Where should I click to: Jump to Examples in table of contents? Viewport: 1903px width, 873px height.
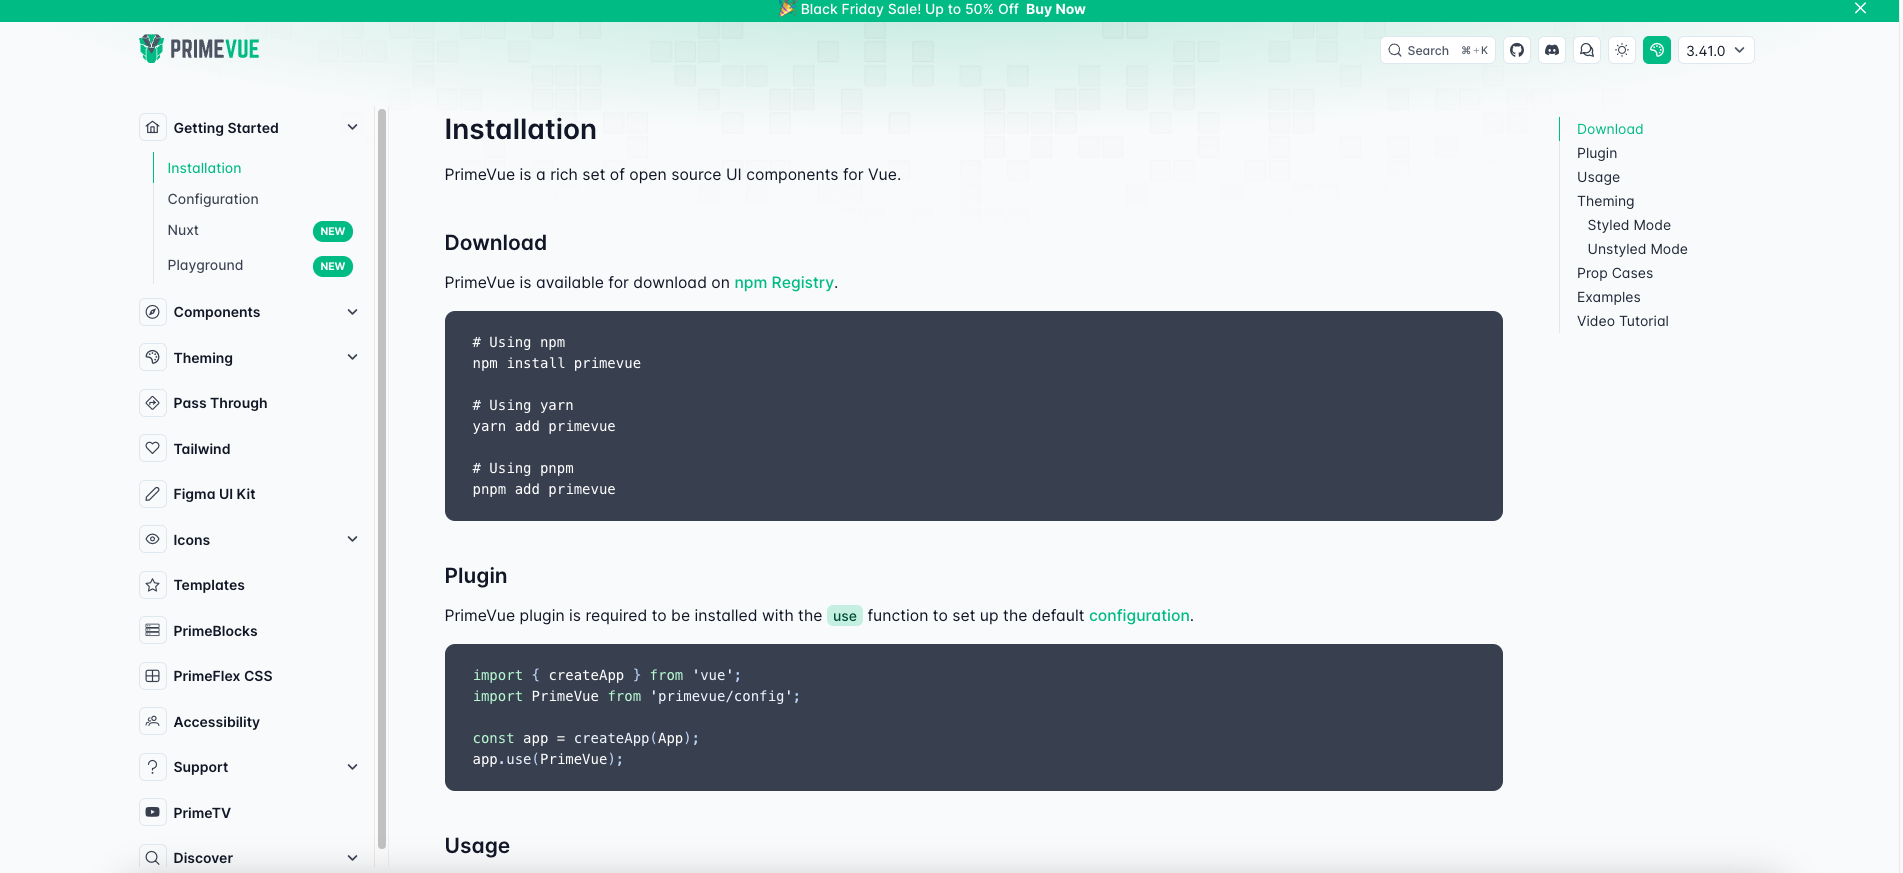point(1608,297)
